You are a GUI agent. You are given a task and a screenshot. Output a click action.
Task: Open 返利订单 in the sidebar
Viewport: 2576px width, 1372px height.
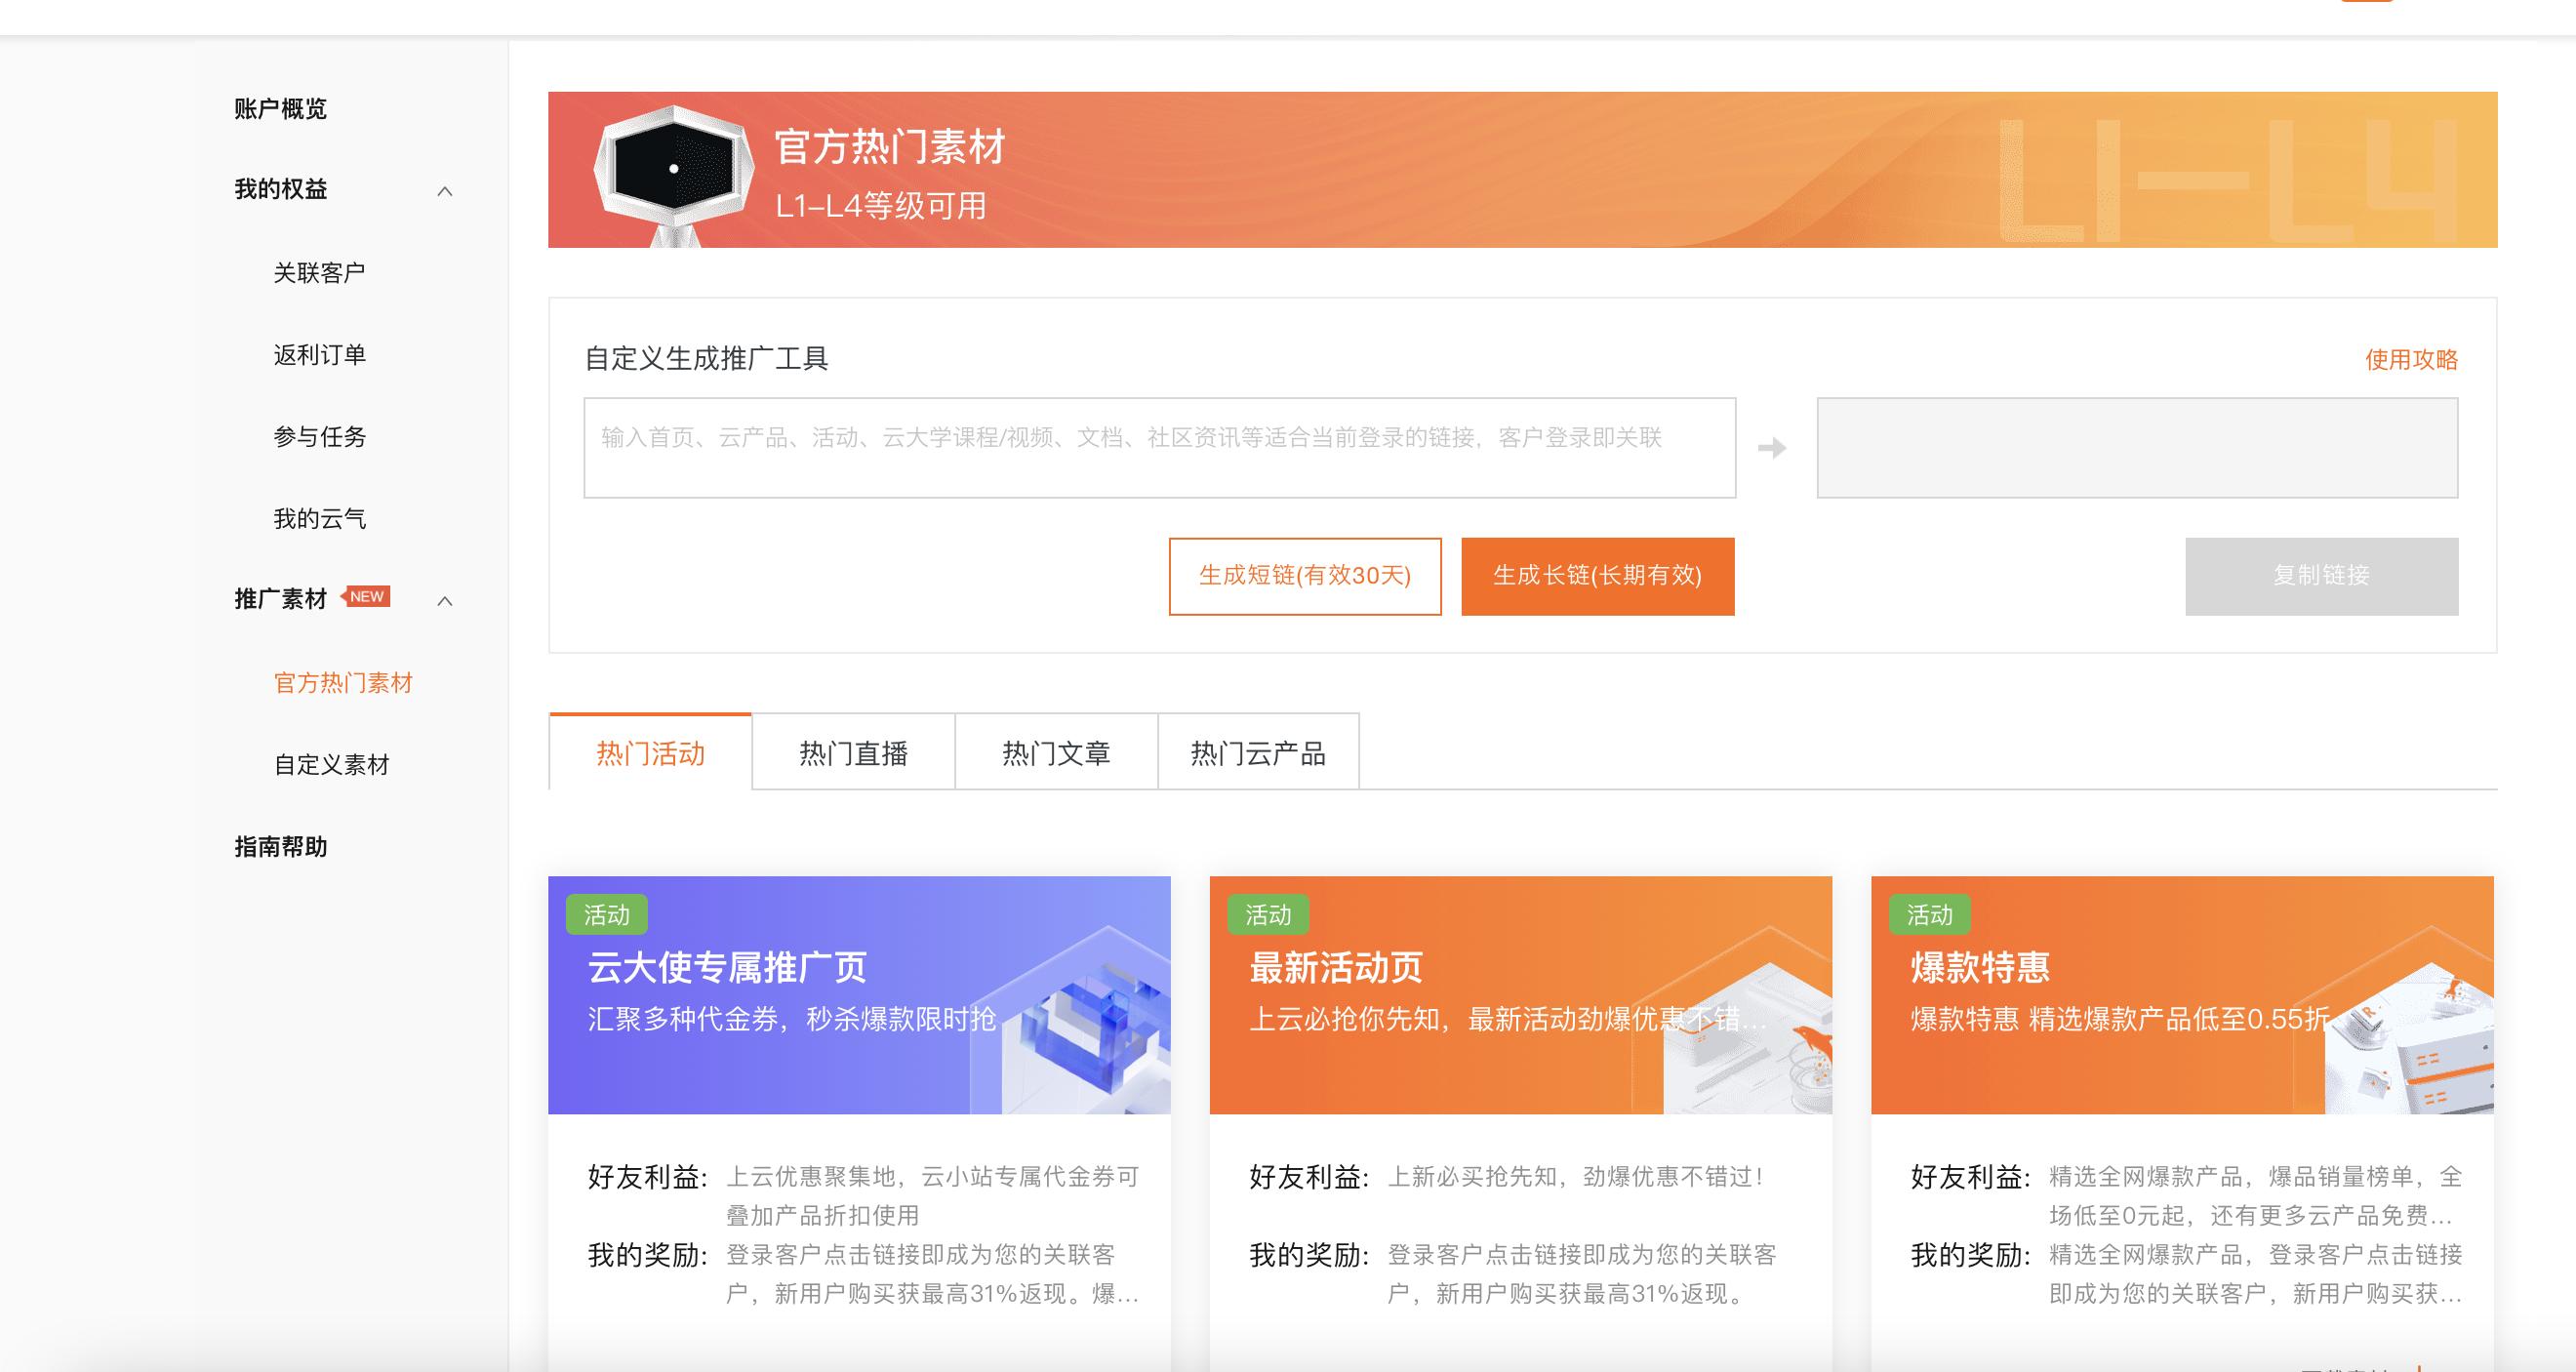pos(322,354)
